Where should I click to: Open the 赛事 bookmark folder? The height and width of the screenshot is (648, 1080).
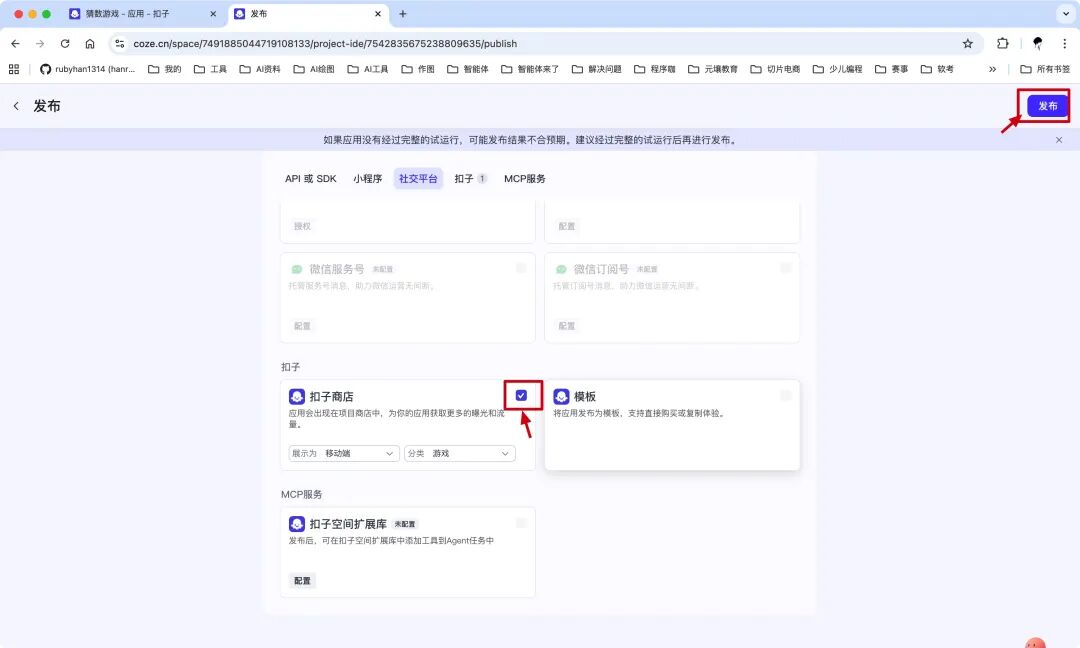(x=892, y=69)
